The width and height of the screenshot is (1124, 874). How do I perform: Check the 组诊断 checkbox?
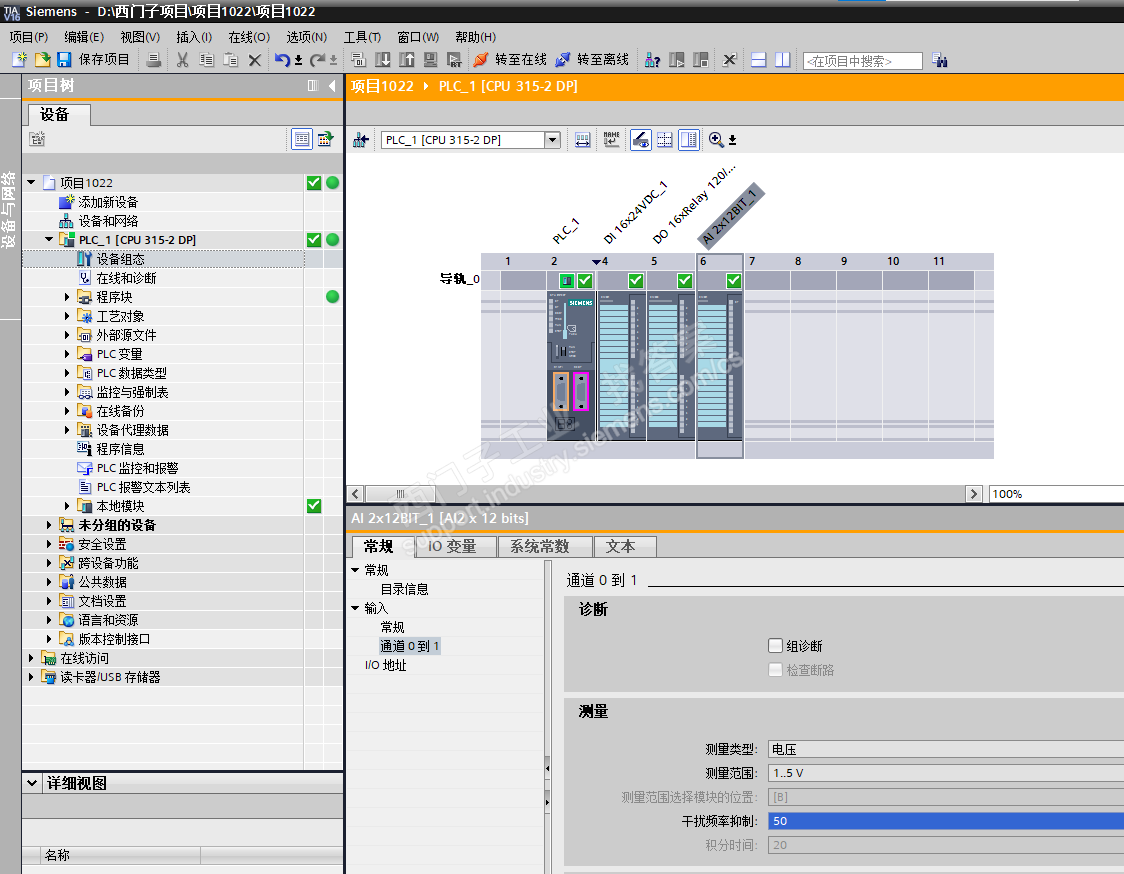[775, 646]
